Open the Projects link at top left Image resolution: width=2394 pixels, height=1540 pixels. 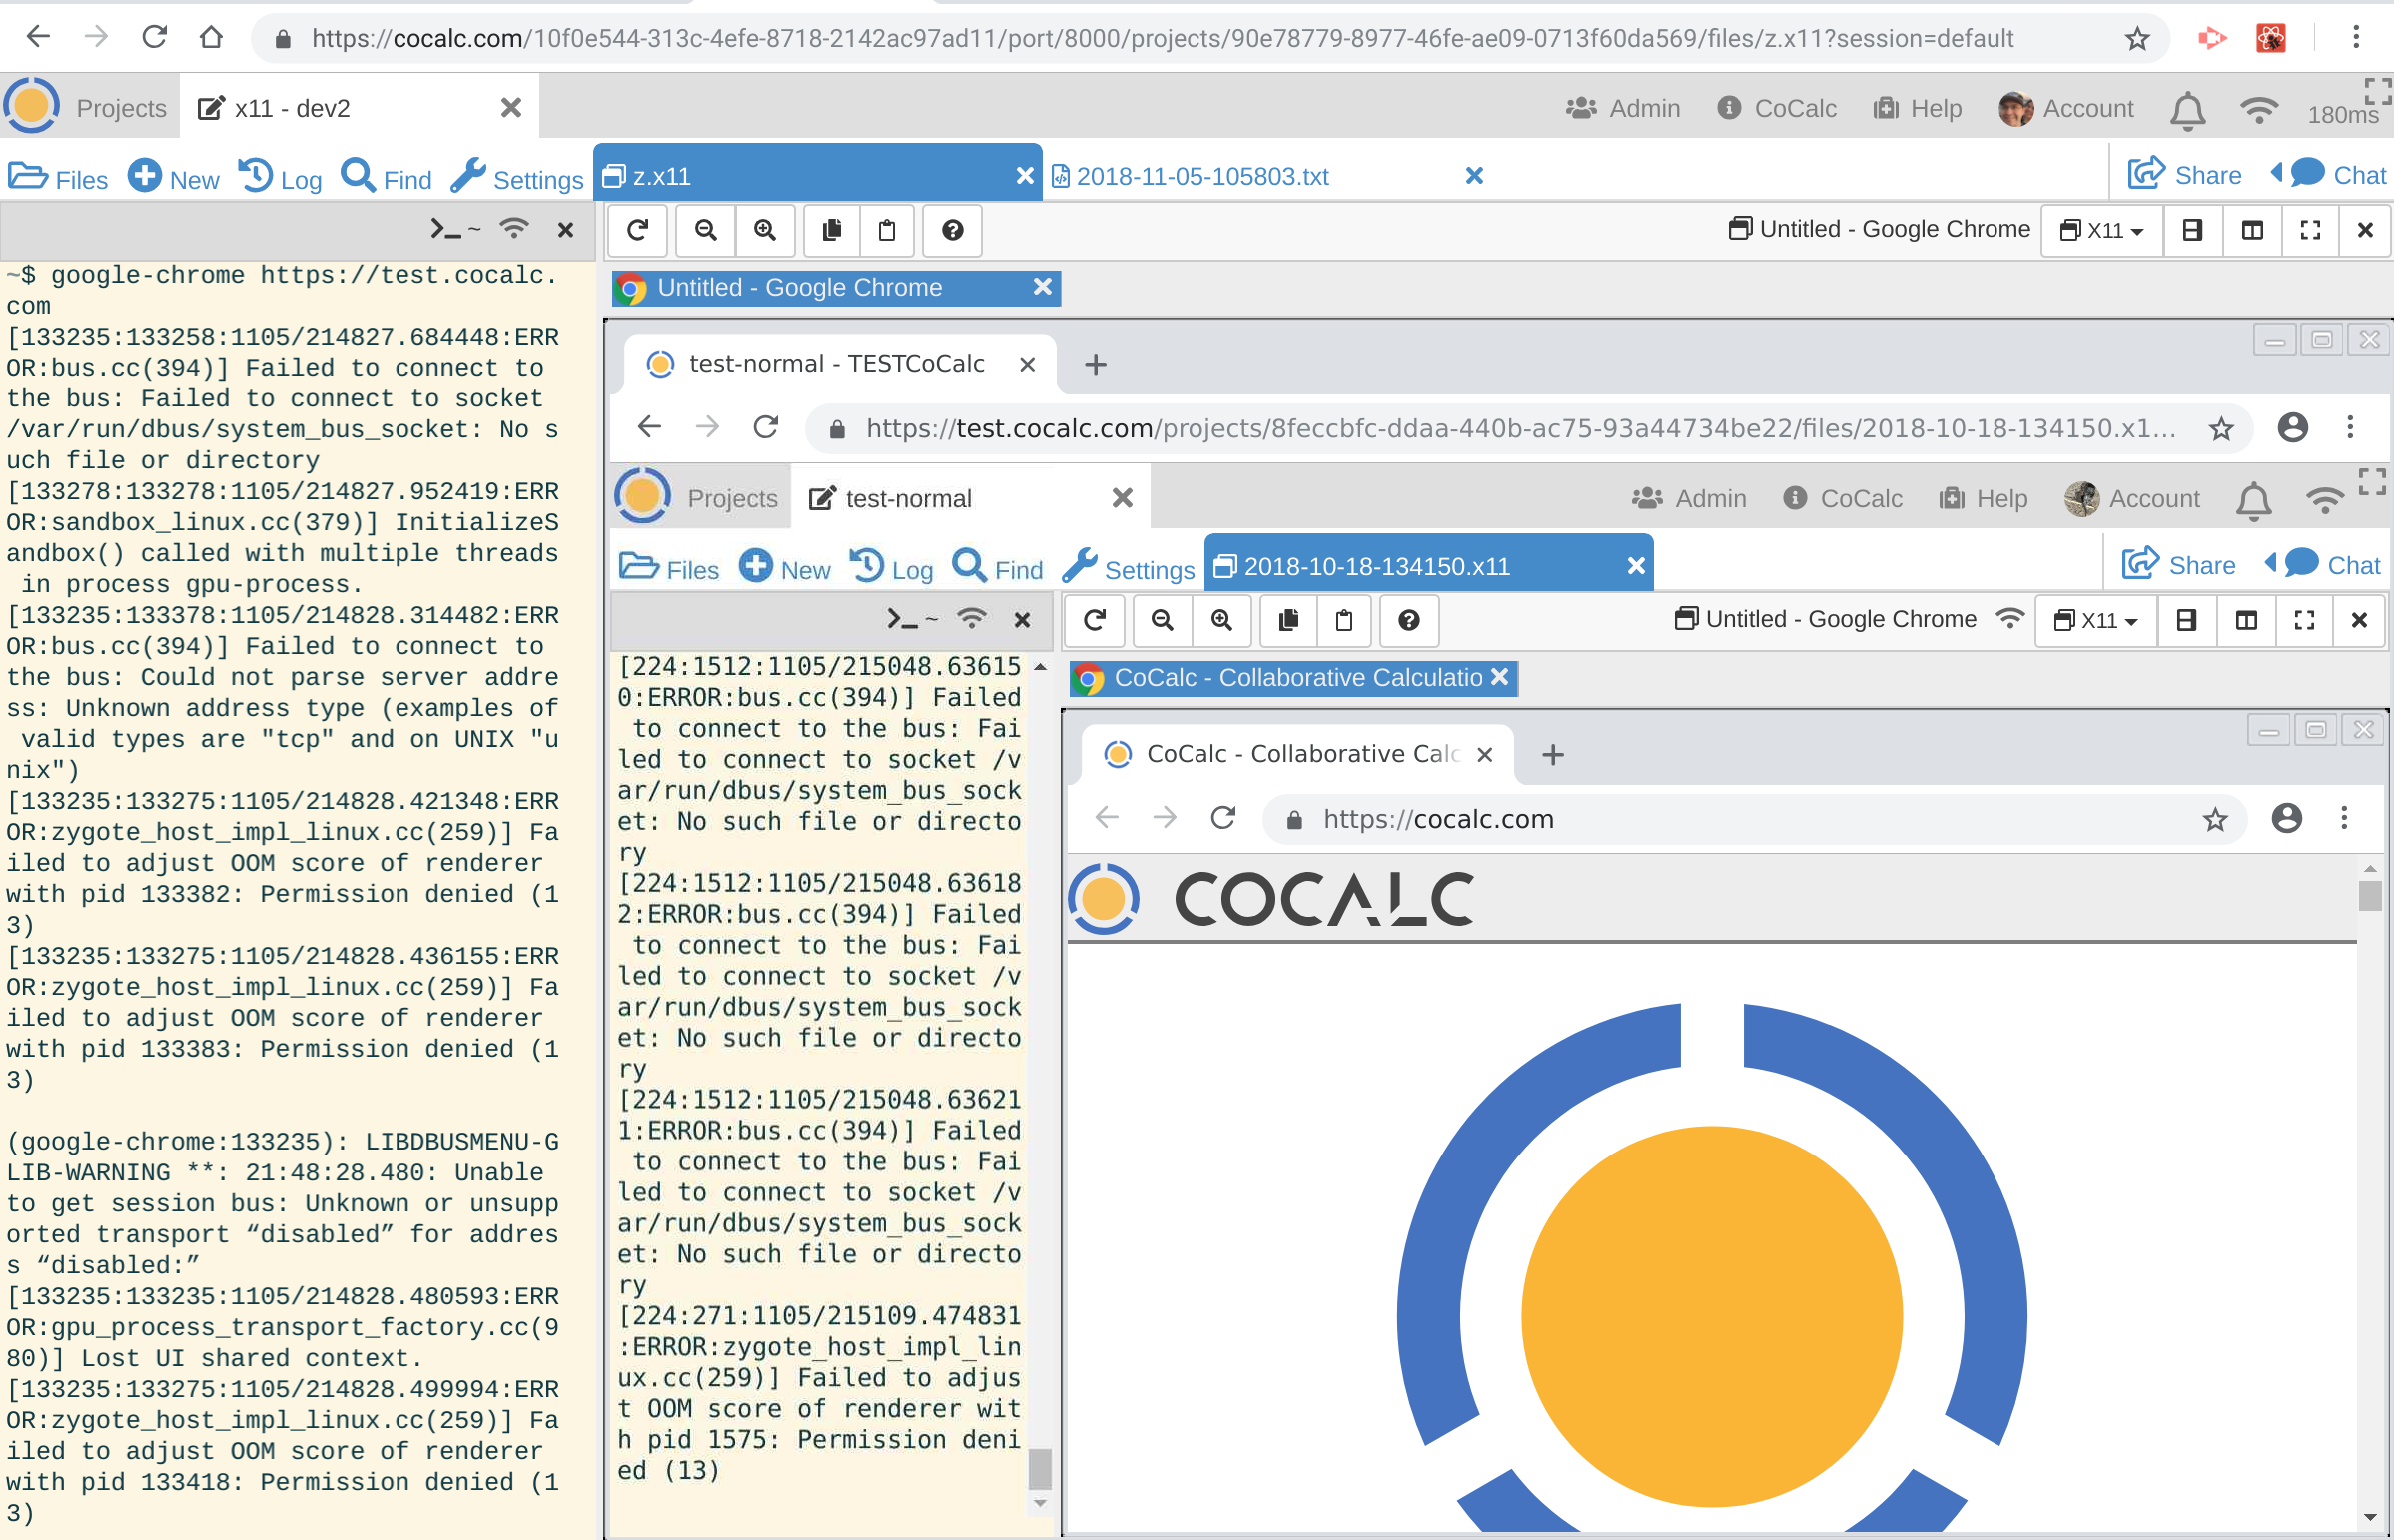pyautogui.click(x=121, y=108)
